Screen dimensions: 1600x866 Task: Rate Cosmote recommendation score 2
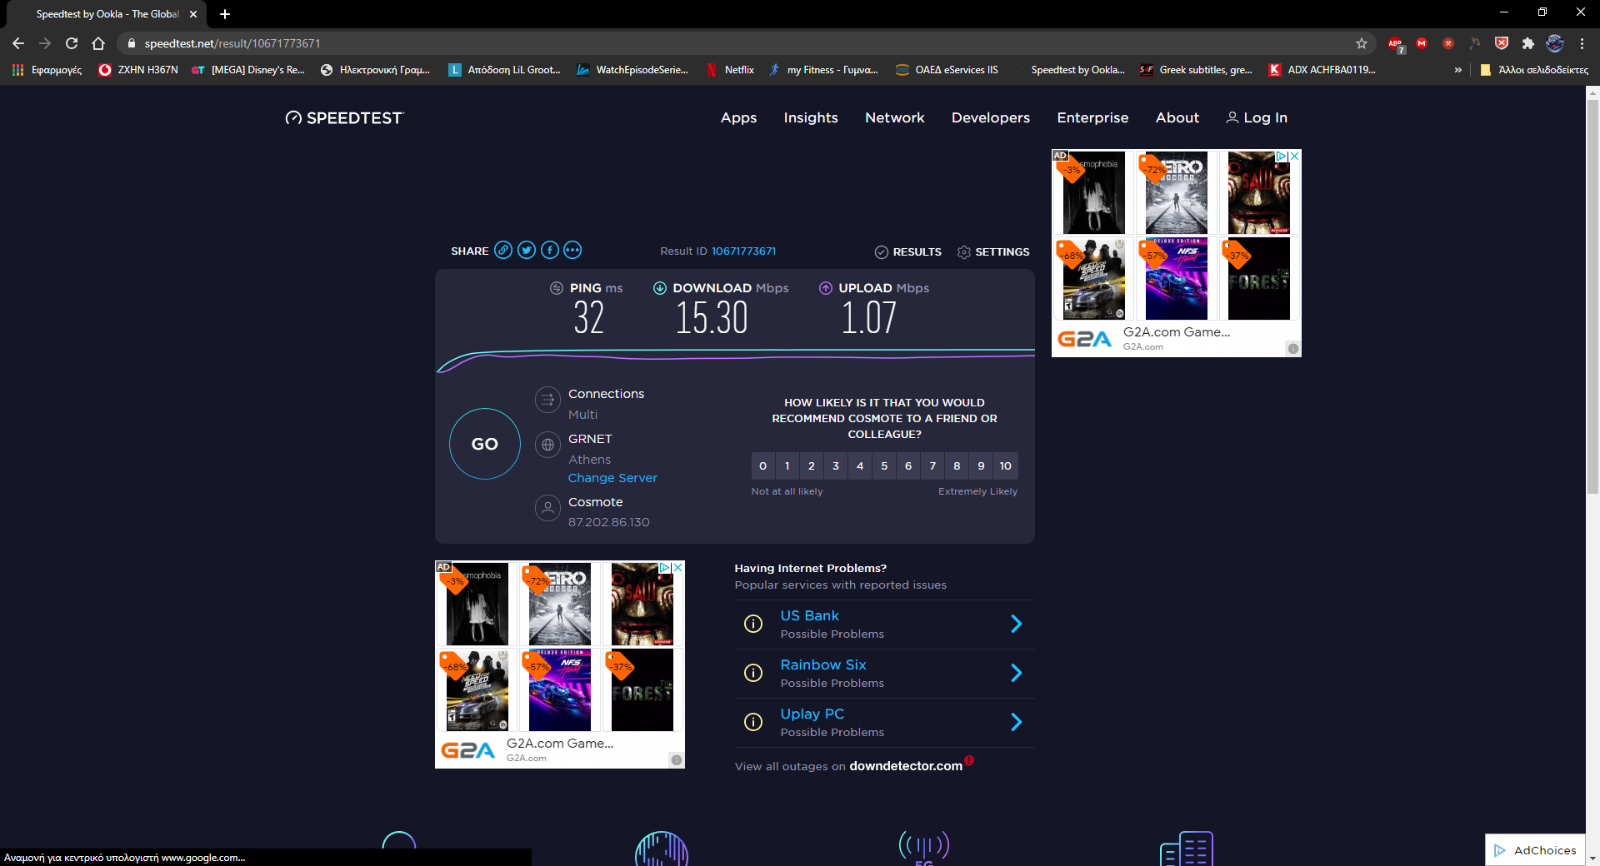[x=811, y=466]
